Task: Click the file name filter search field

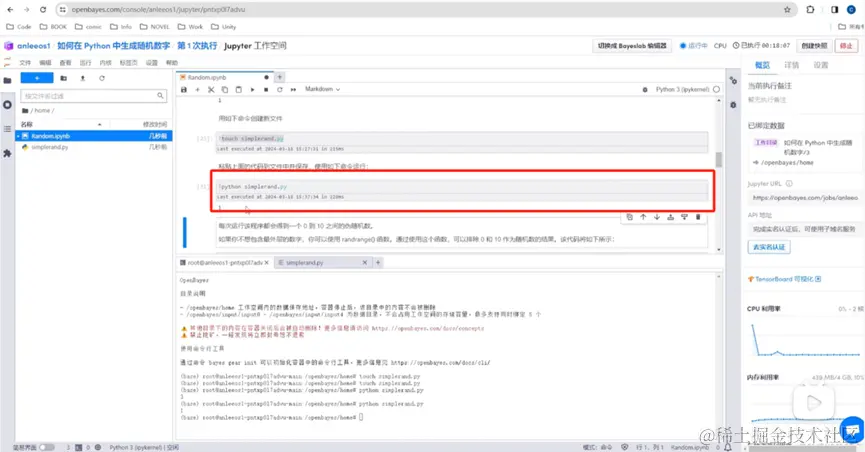Action: [x=93, y=96]
